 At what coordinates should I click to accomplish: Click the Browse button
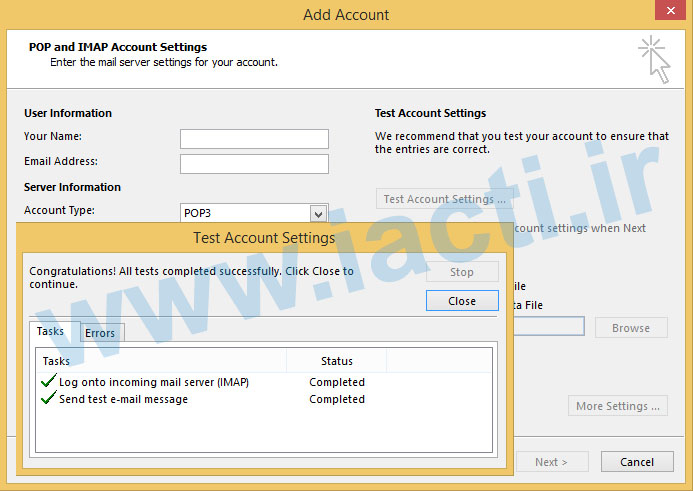pyautogui.click(x=631, y=328)
